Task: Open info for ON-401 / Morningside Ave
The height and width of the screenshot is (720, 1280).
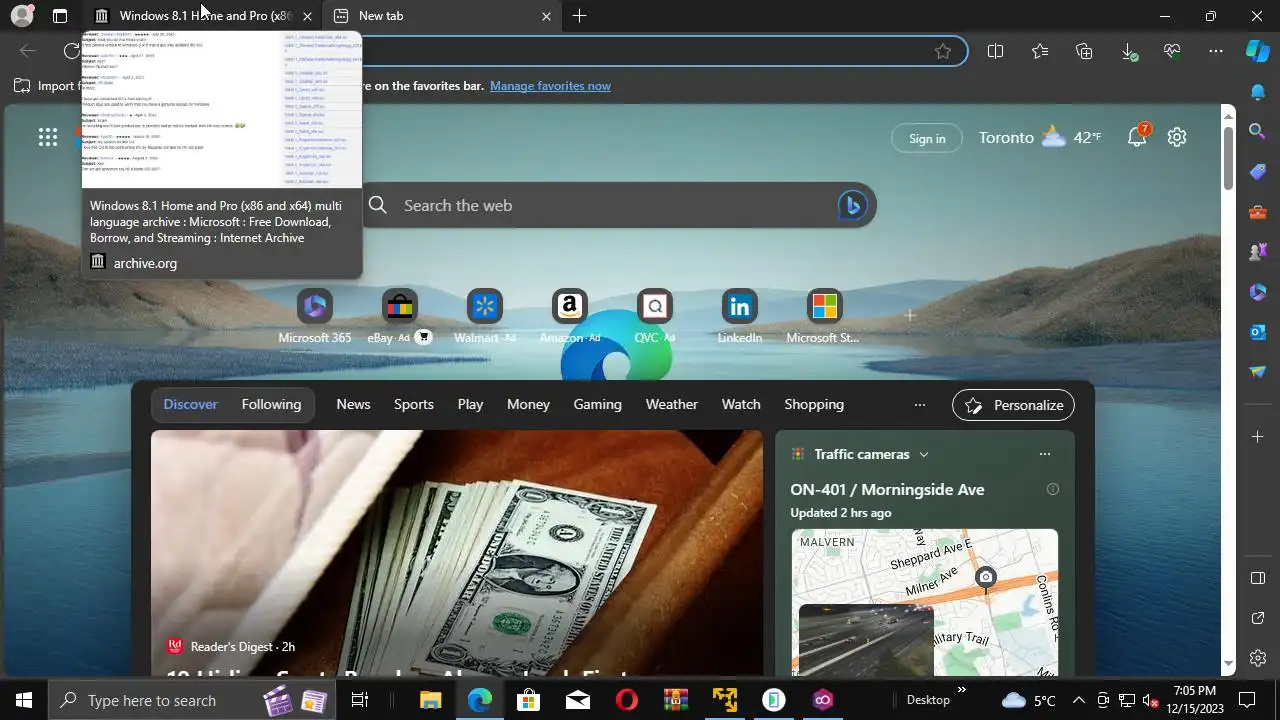Action: pos(1052,489)
